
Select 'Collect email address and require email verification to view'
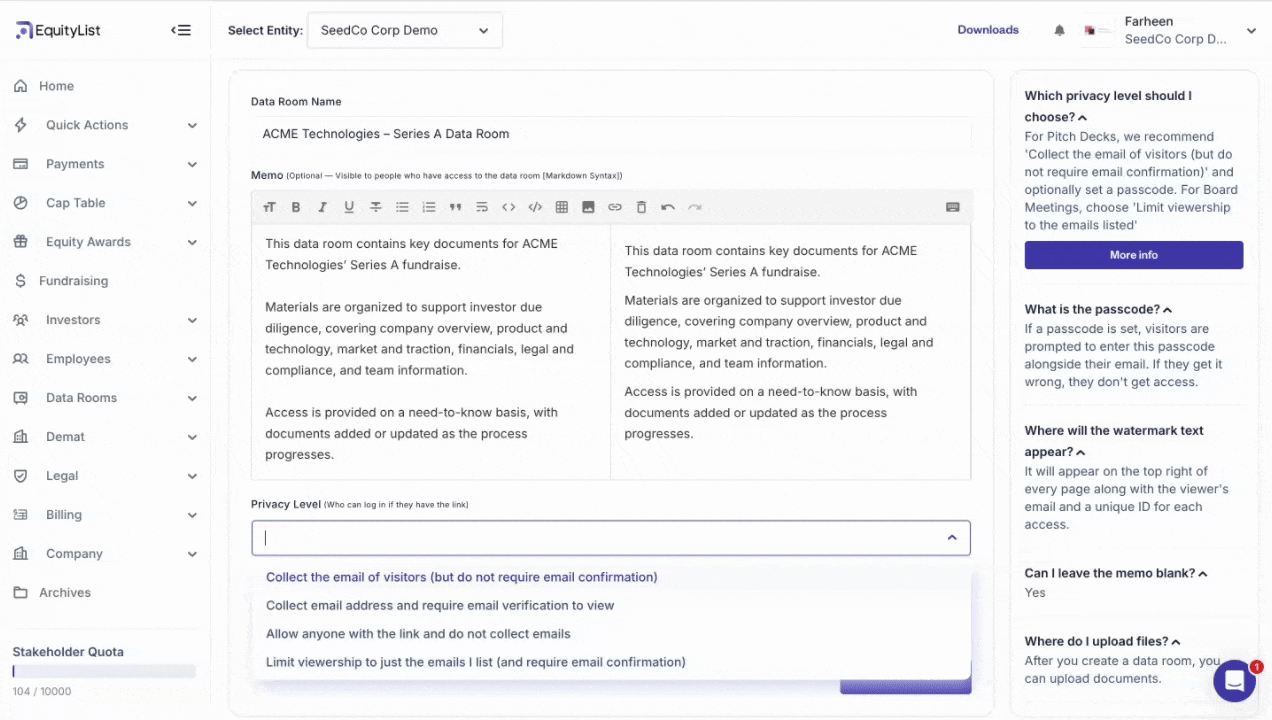point(440,605)
